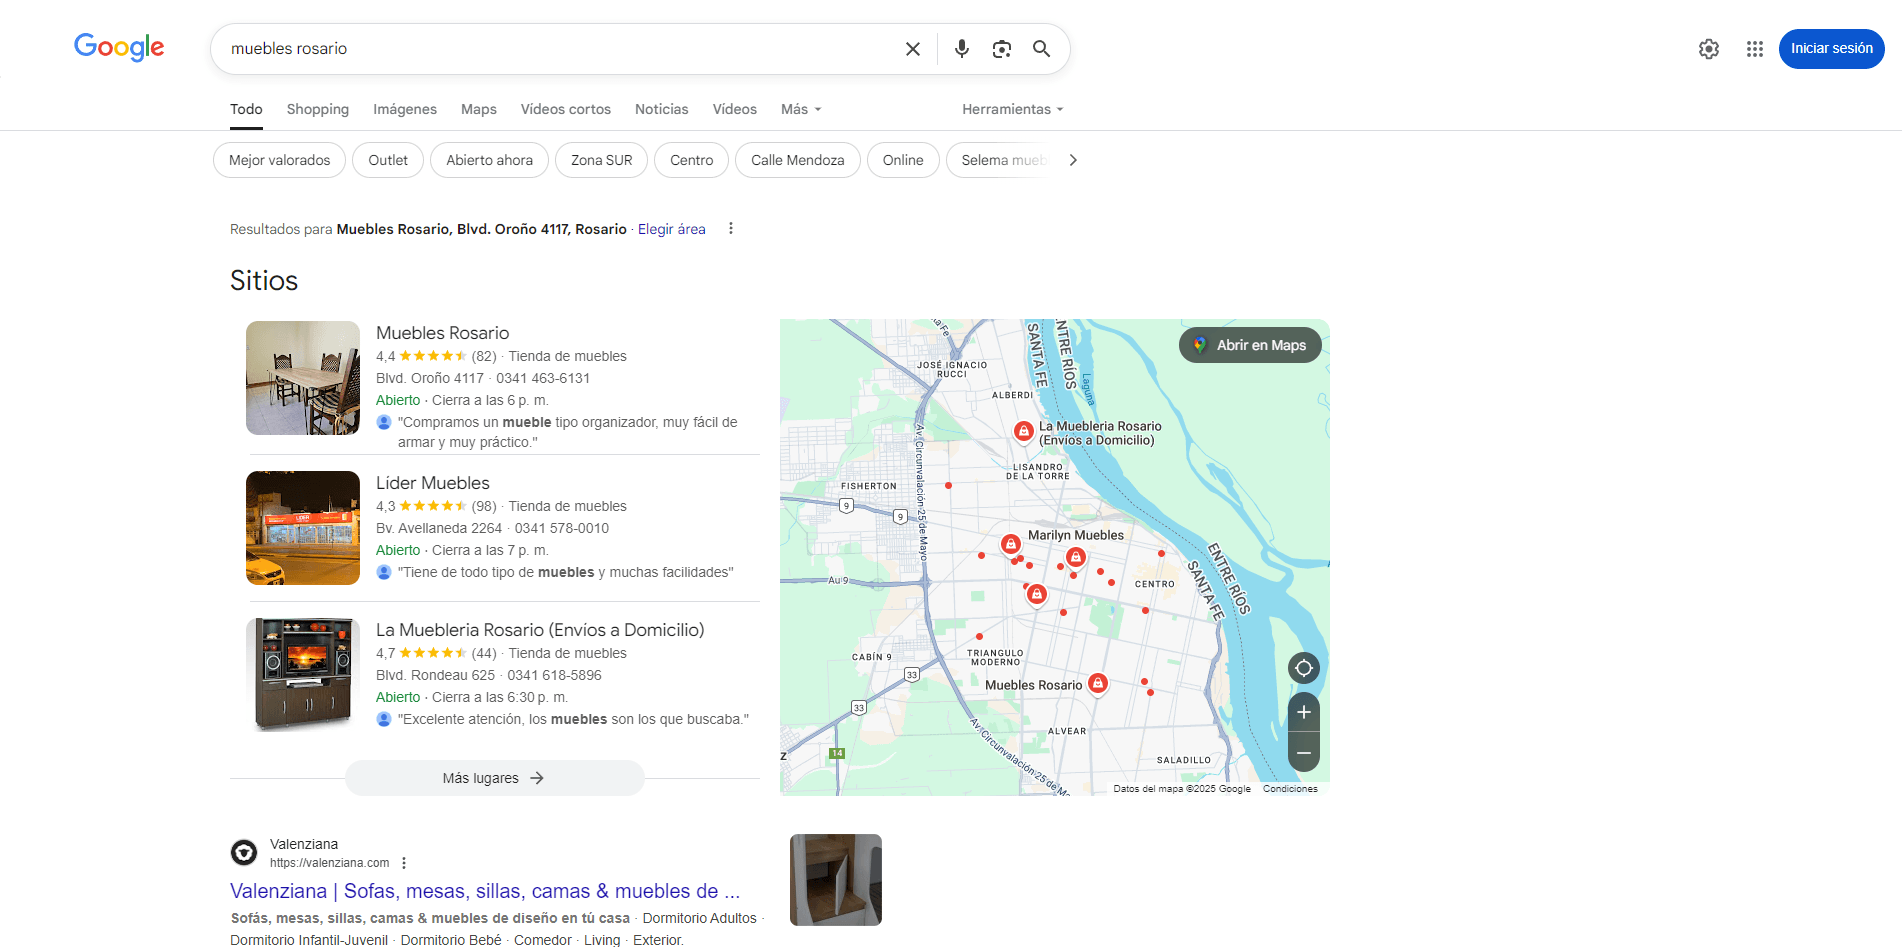Open the valenziana.com URL link
Screen dimensions: 1902x947
(330, 863)
